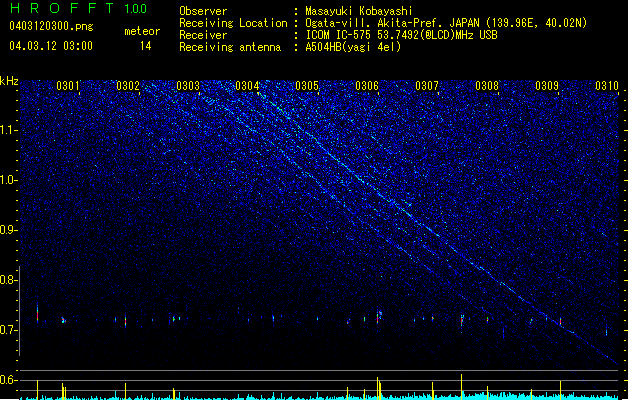Click the date stamp 04.03.12 03:00
The image size is (629, 400).
[51, 46]
